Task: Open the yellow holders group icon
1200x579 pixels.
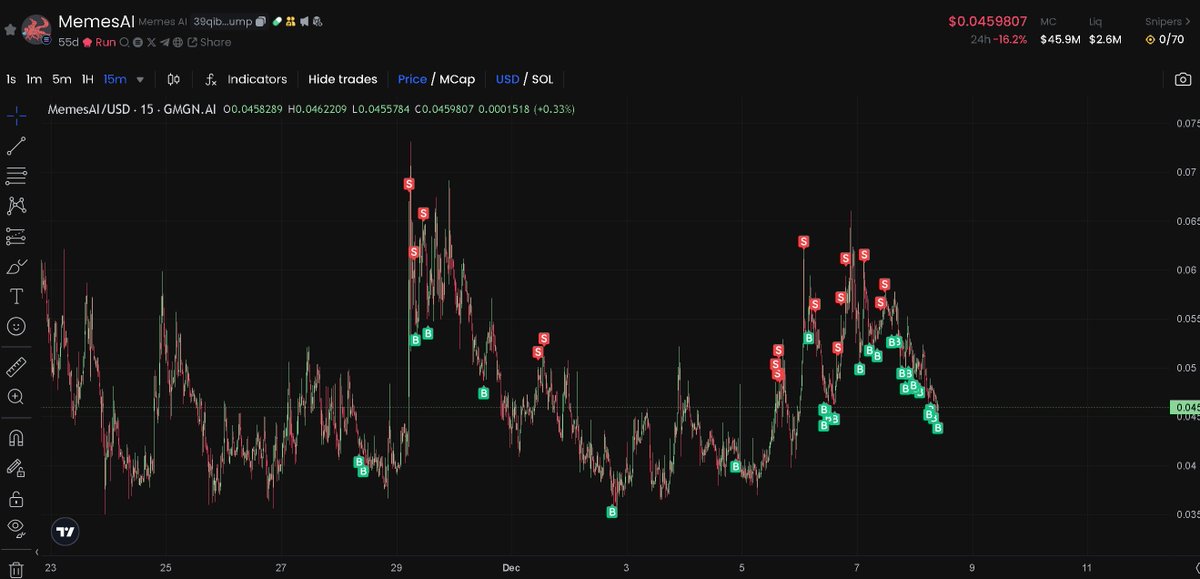Action: pyautogui.click(x=290, y=21)
